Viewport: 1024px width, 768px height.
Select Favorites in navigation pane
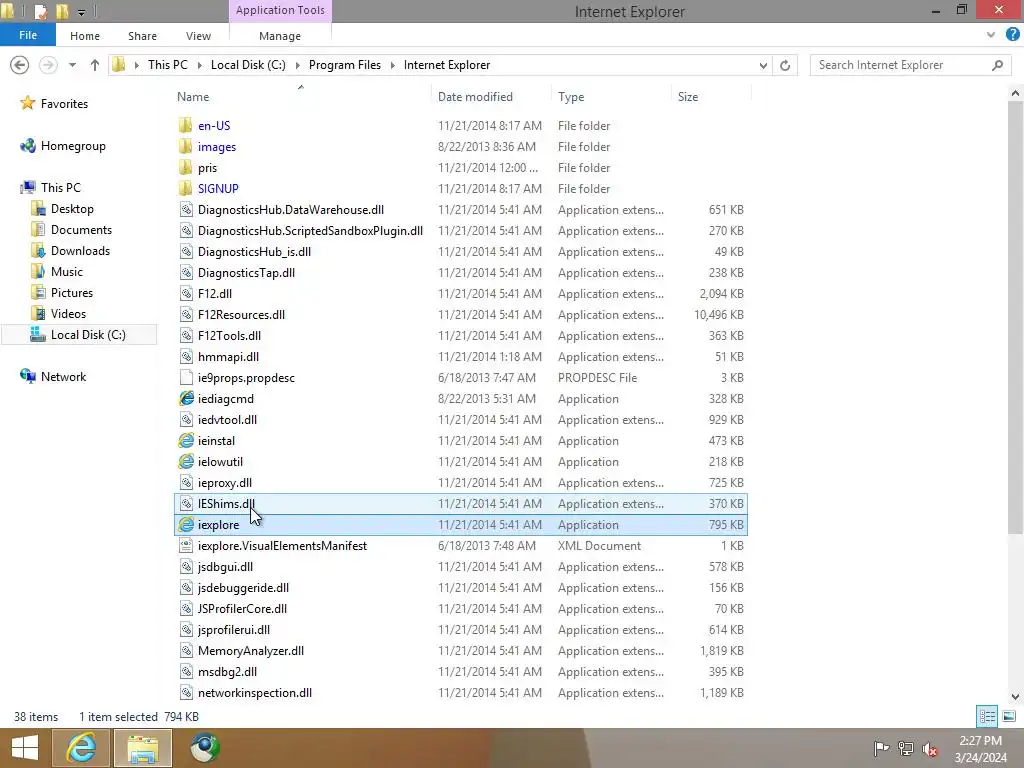[64, 104]
